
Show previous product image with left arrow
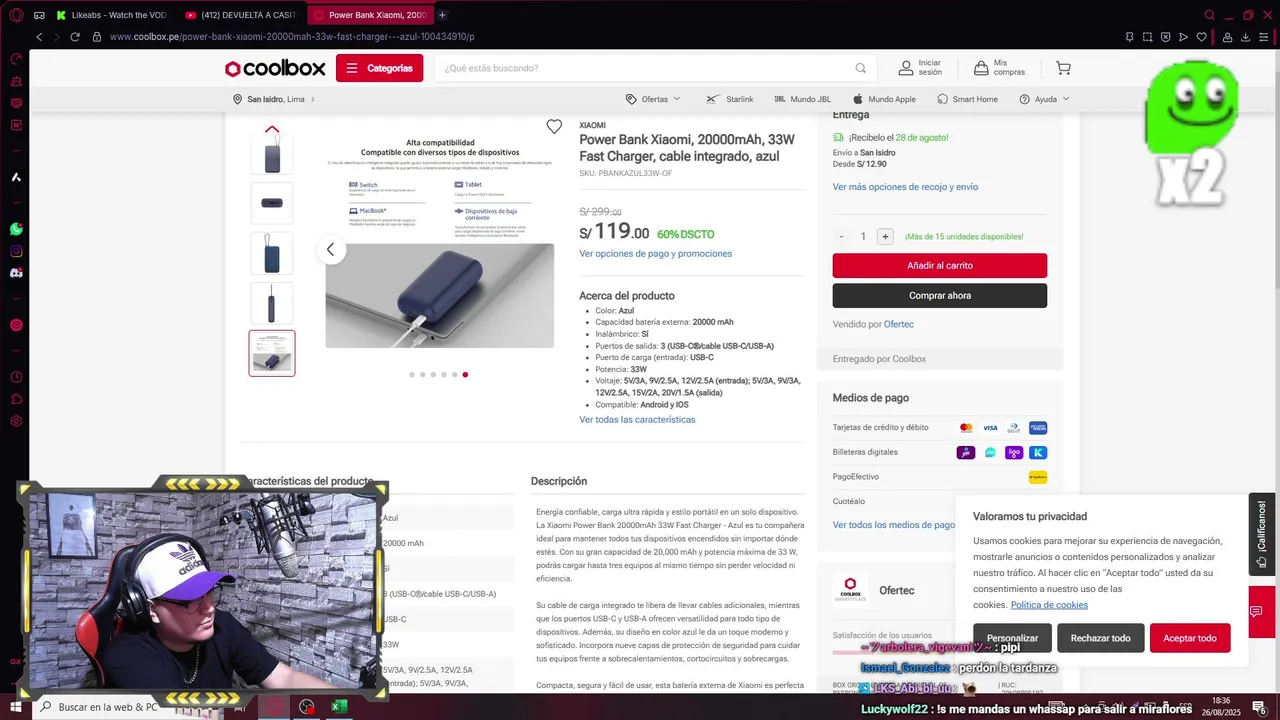tap(330, 249)
